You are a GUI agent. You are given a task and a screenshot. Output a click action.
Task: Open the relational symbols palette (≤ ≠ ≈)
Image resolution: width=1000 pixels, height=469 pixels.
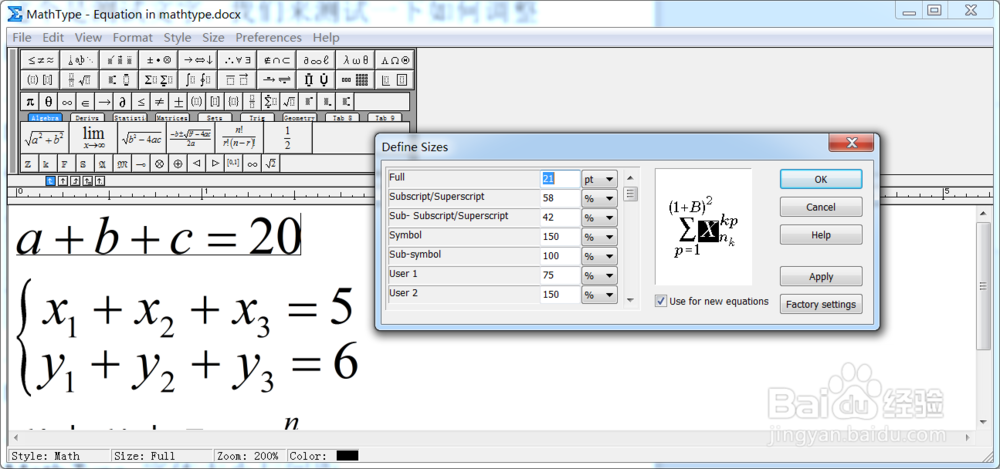(41, 61)
